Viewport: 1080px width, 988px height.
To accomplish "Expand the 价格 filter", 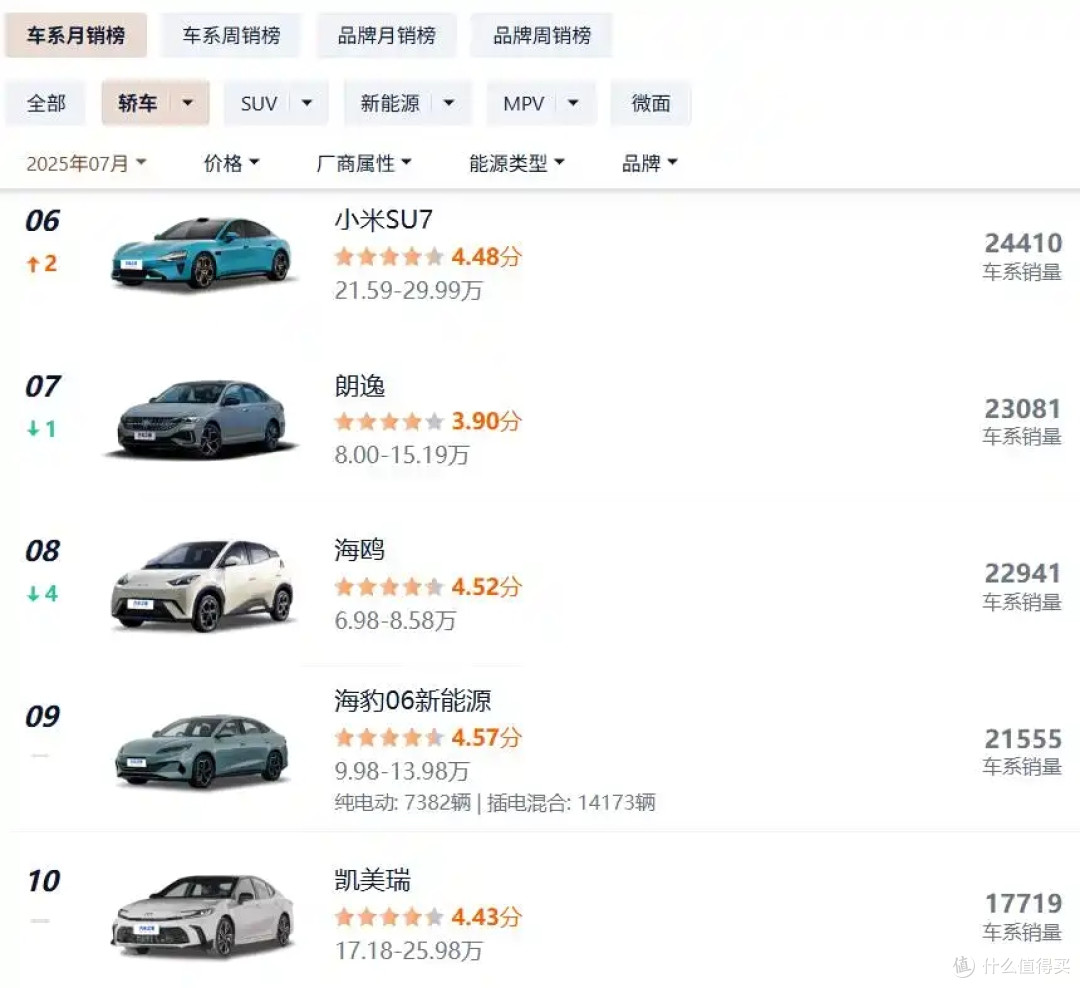I will point(231,163).
